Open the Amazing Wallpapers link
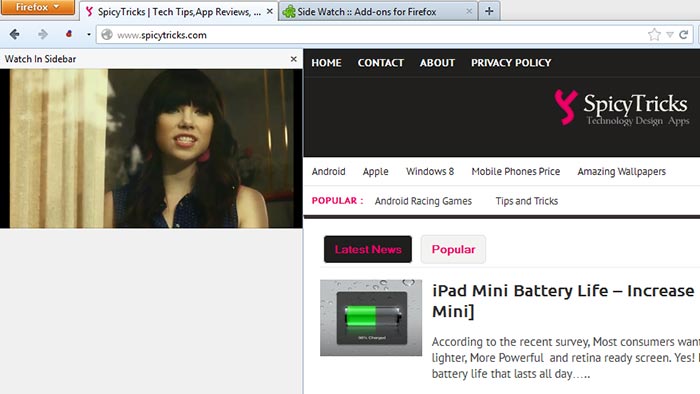 (x=621, y=171)
